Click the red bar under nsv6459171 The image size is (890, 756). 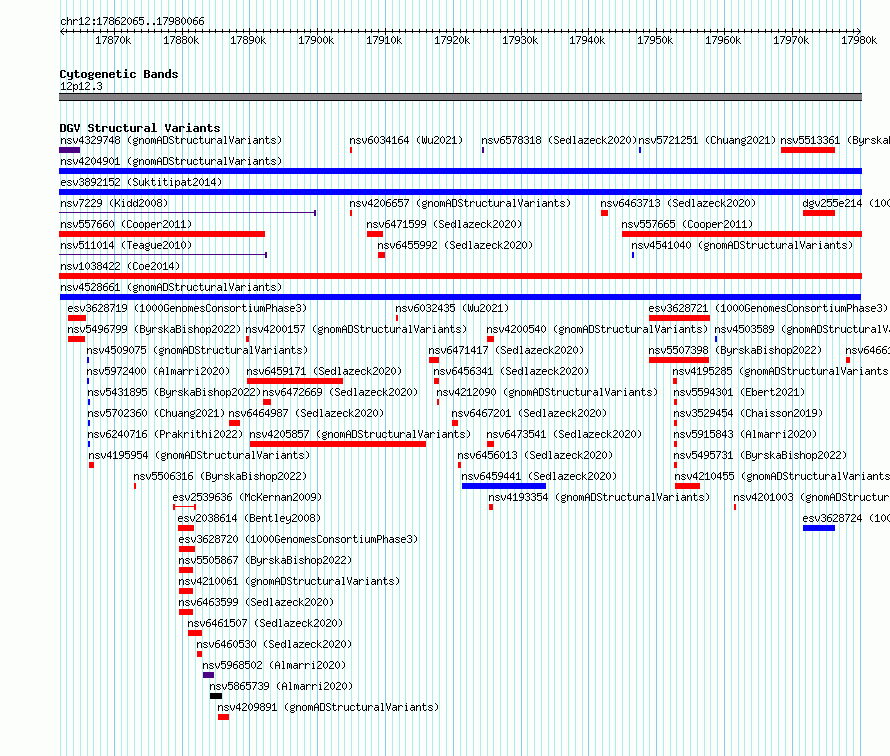point(295,381)
